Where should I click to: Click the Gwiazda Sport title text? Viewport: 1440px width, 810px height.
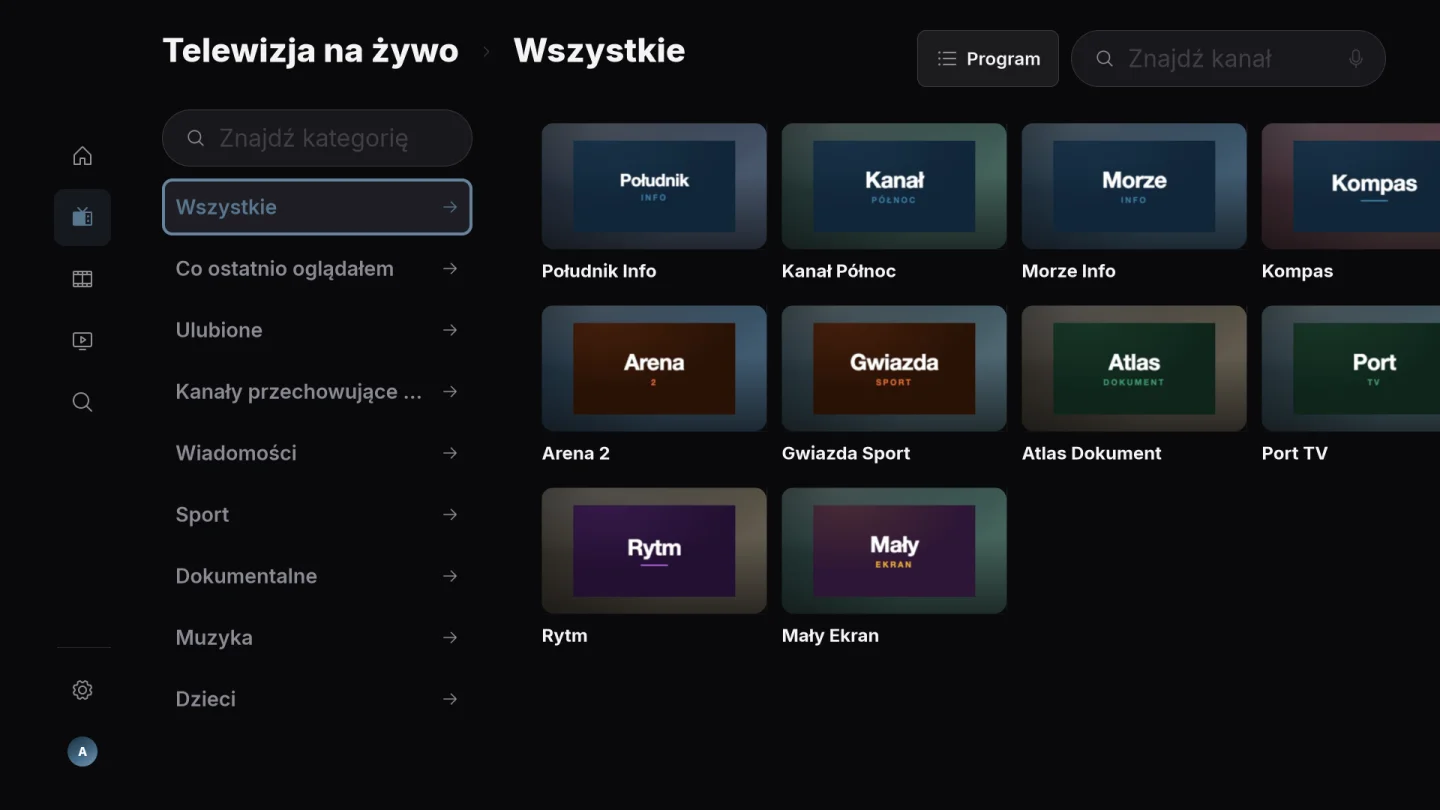[846, 453]
